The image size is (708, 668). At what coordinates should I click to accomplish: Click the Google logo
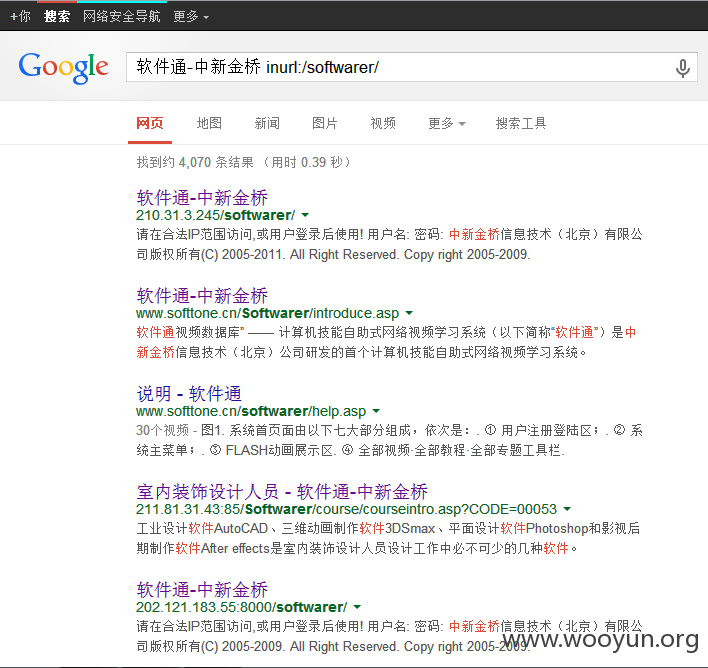click(x=63, y=68)
